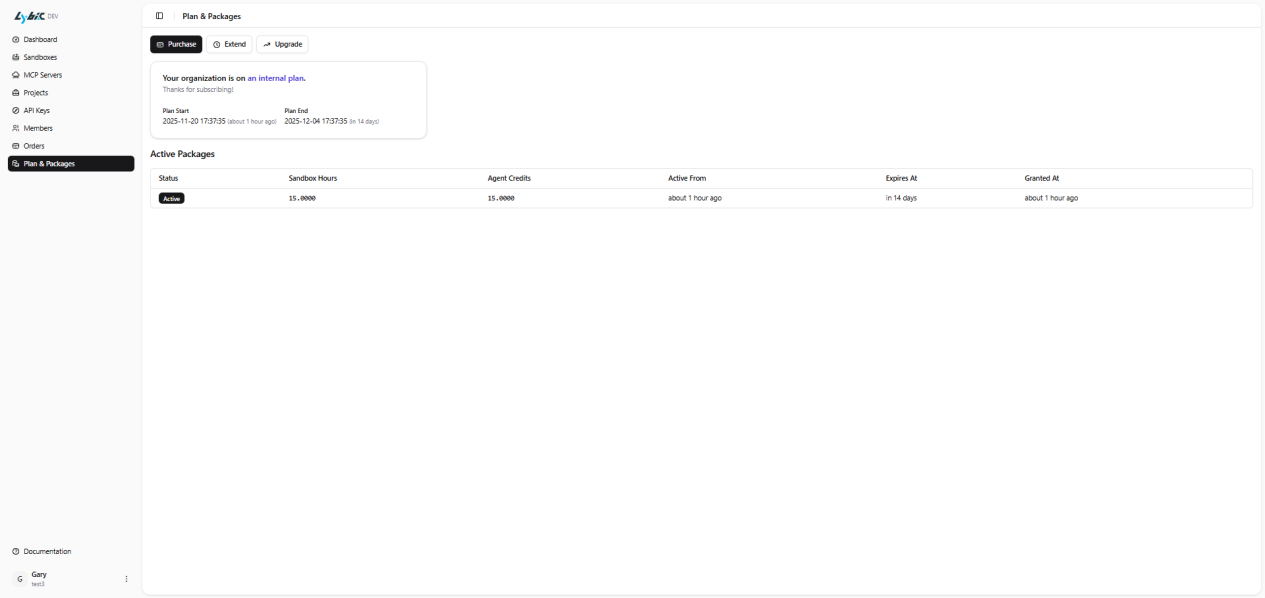1265x598 pixels.
Task: Open user menu three-dot icon
Action: [x=126, y=579]
